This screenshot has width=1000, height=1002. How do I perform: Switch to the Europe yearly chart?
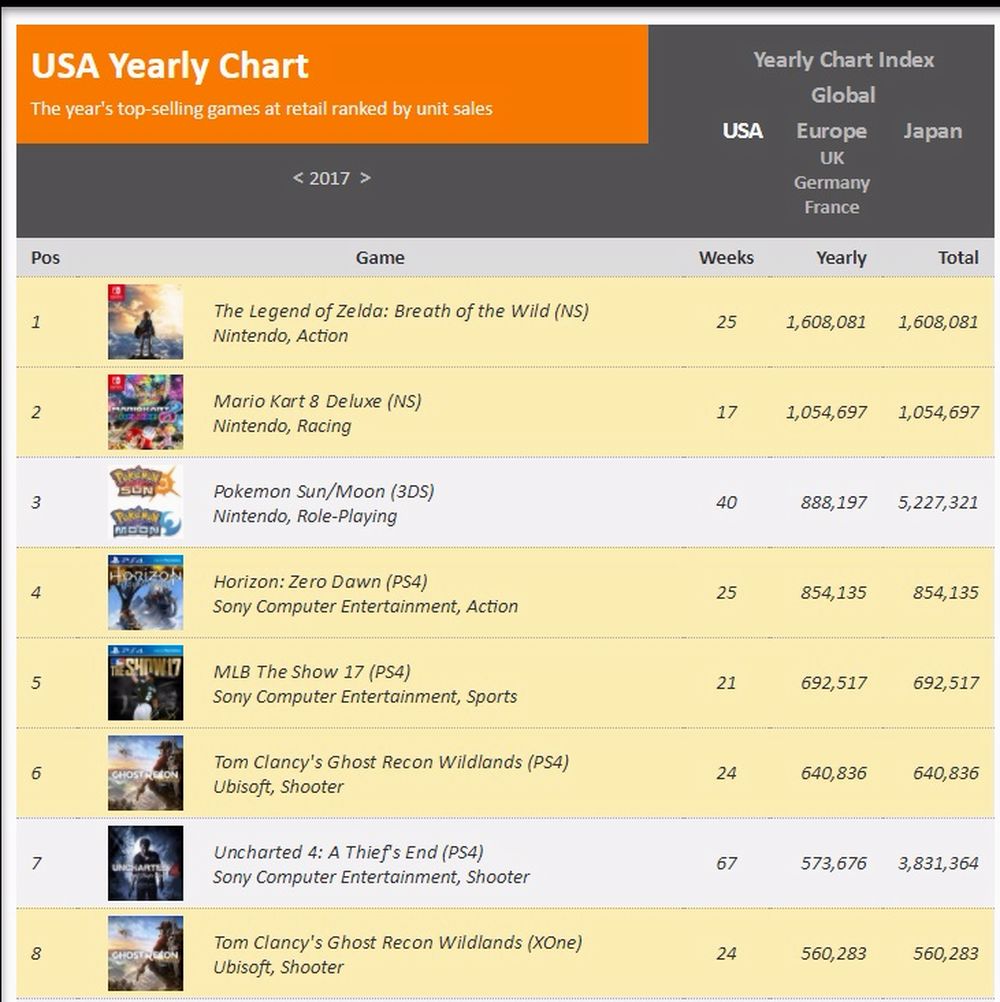[831, 131]
